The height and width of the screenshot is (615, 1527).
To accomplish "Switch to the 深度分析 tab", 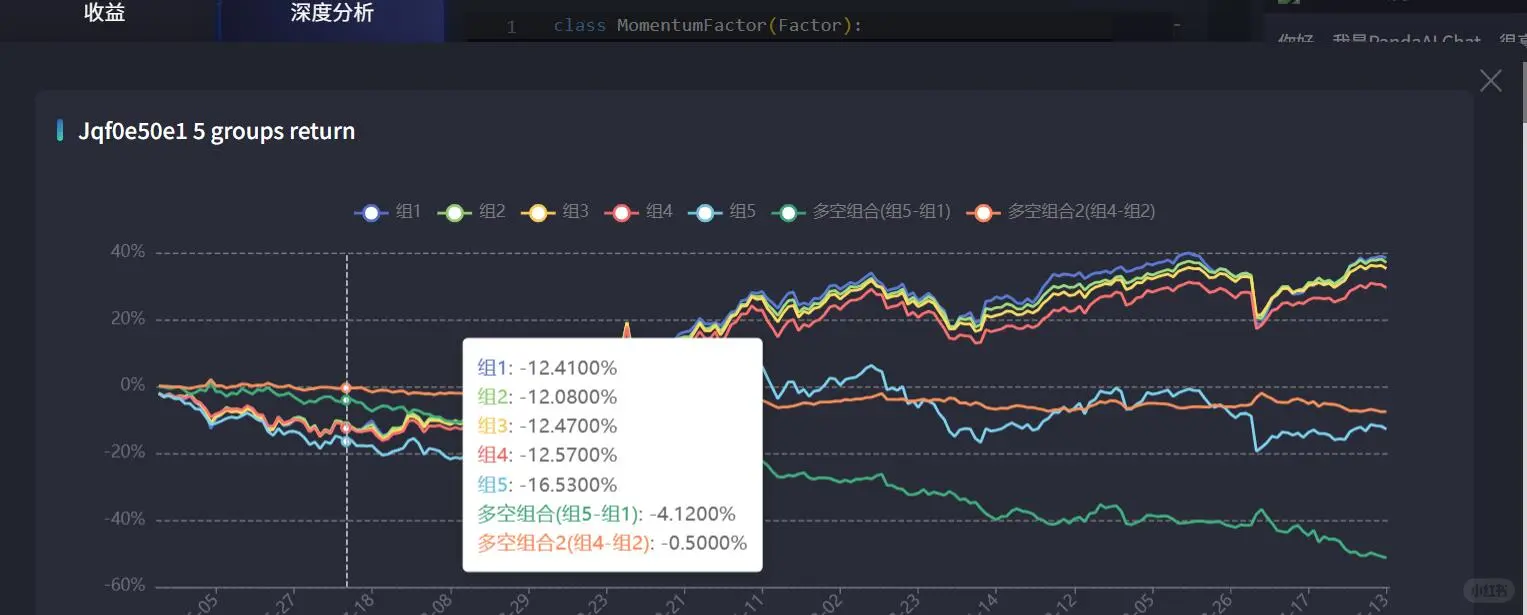I will (x=332, y=13).
